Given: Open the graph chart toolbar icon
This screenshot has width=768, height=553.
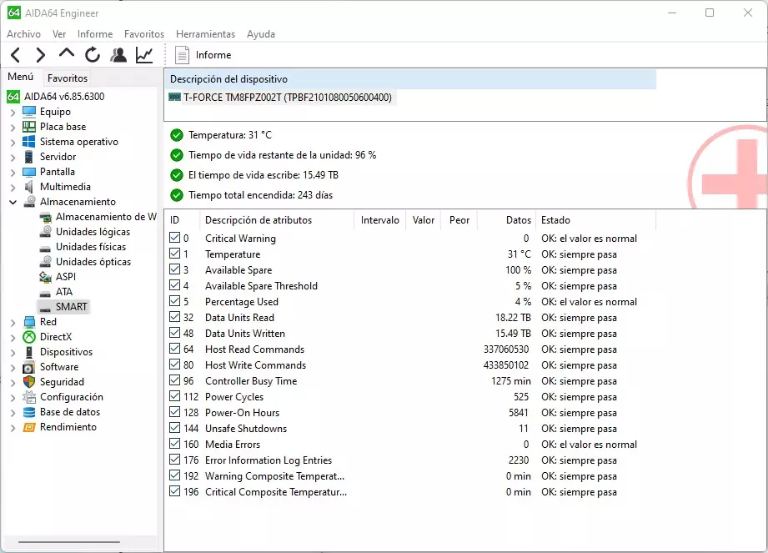Looking at the screenshot, I should [144, 55].
